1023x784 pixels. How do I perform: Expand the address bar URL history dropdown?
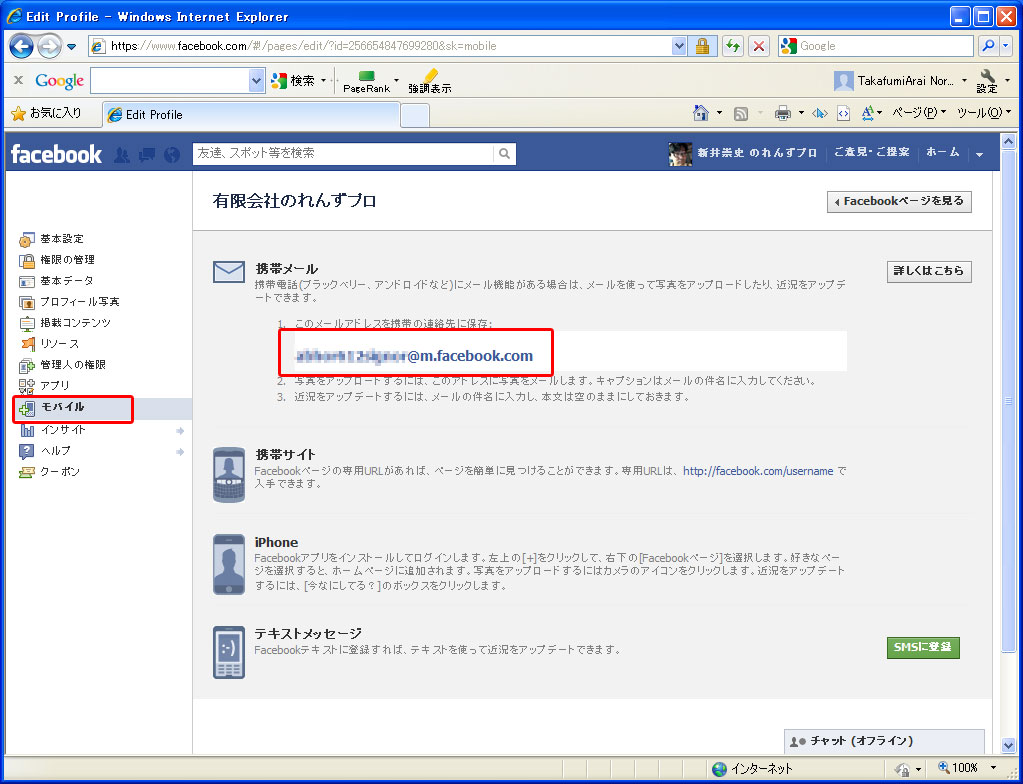click(679, 46)
